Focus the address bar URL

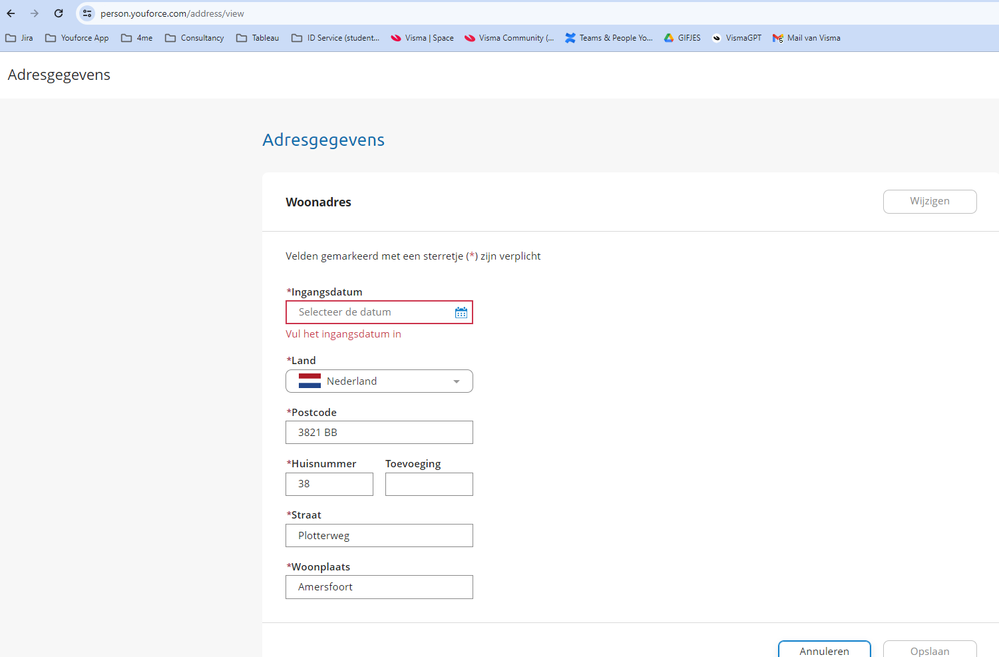coord(172,13)
